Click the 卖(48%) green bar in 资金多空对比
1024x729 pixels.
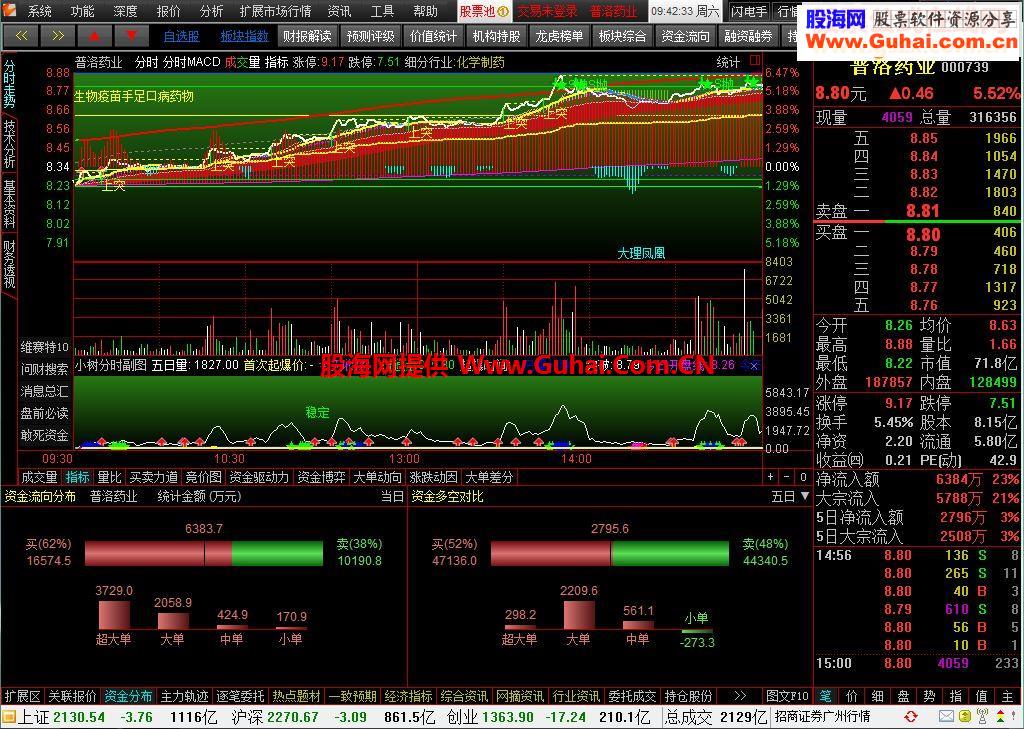coord(670,553)
